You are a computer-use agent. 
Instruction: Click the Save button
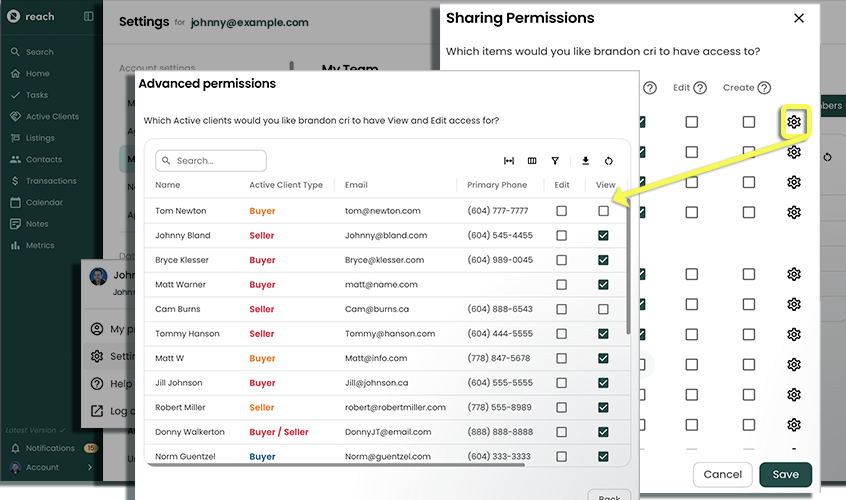point(785,474)
